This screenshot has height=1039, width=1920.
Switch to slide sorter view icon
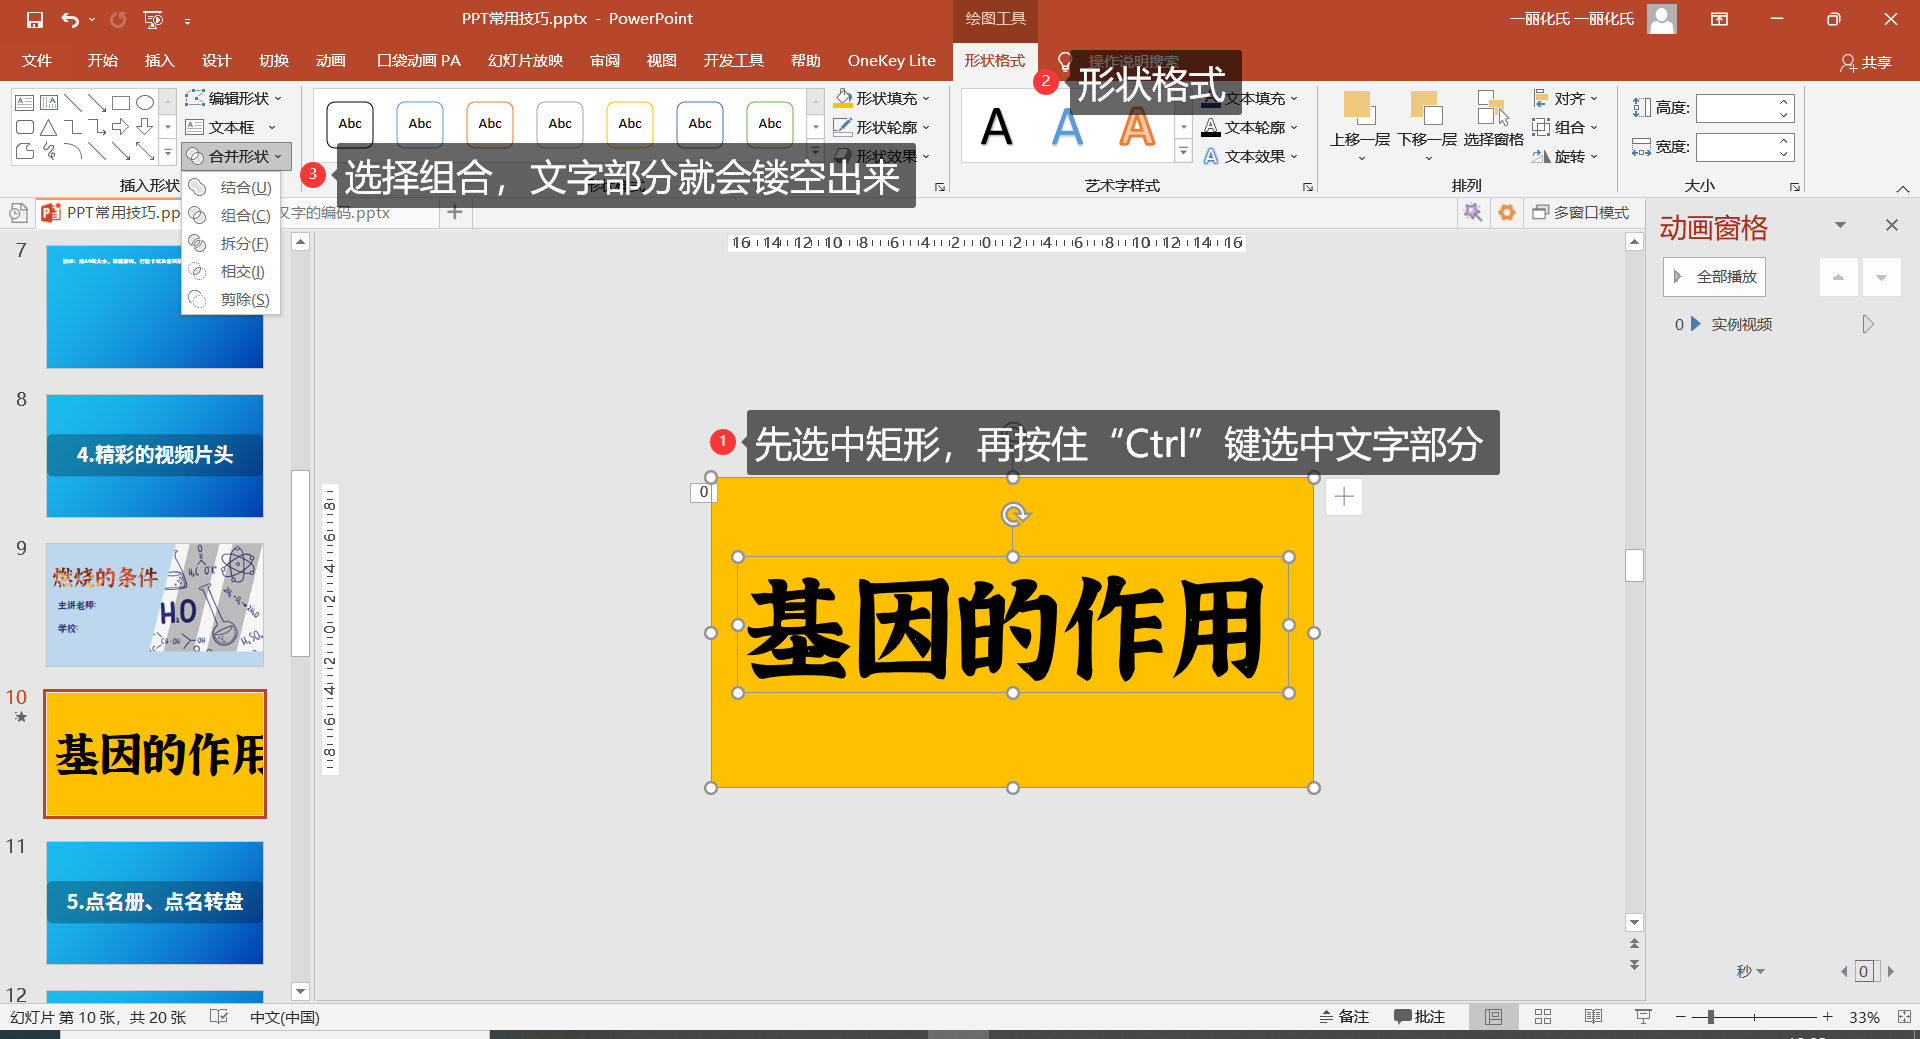[x=1543, y=1017]
